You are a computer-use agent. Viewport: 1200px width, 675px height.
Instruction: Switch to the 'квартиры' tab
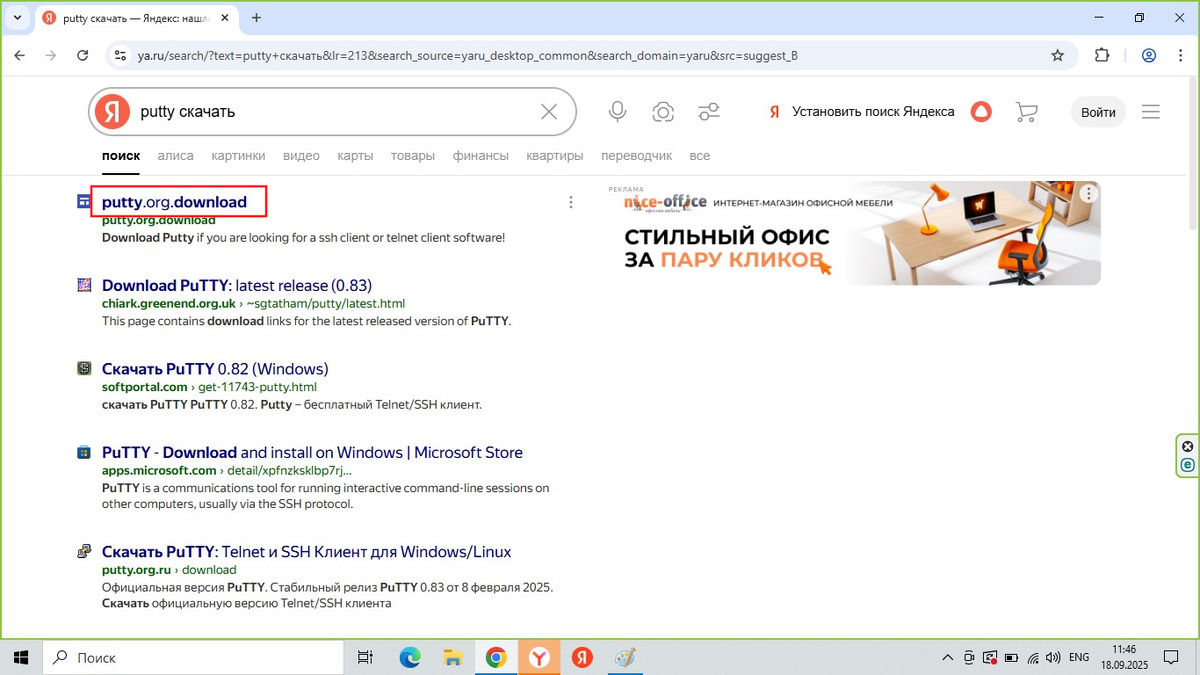click(x=555, y=156)
